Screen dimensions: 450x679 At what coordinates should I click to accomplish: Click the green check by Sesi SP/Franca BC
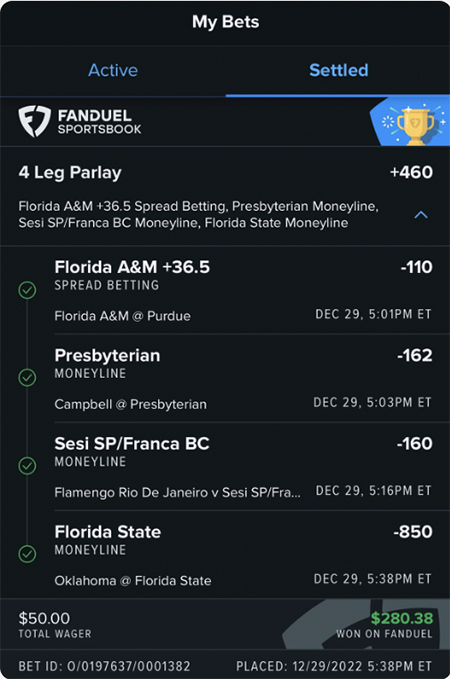coord(27,466)
